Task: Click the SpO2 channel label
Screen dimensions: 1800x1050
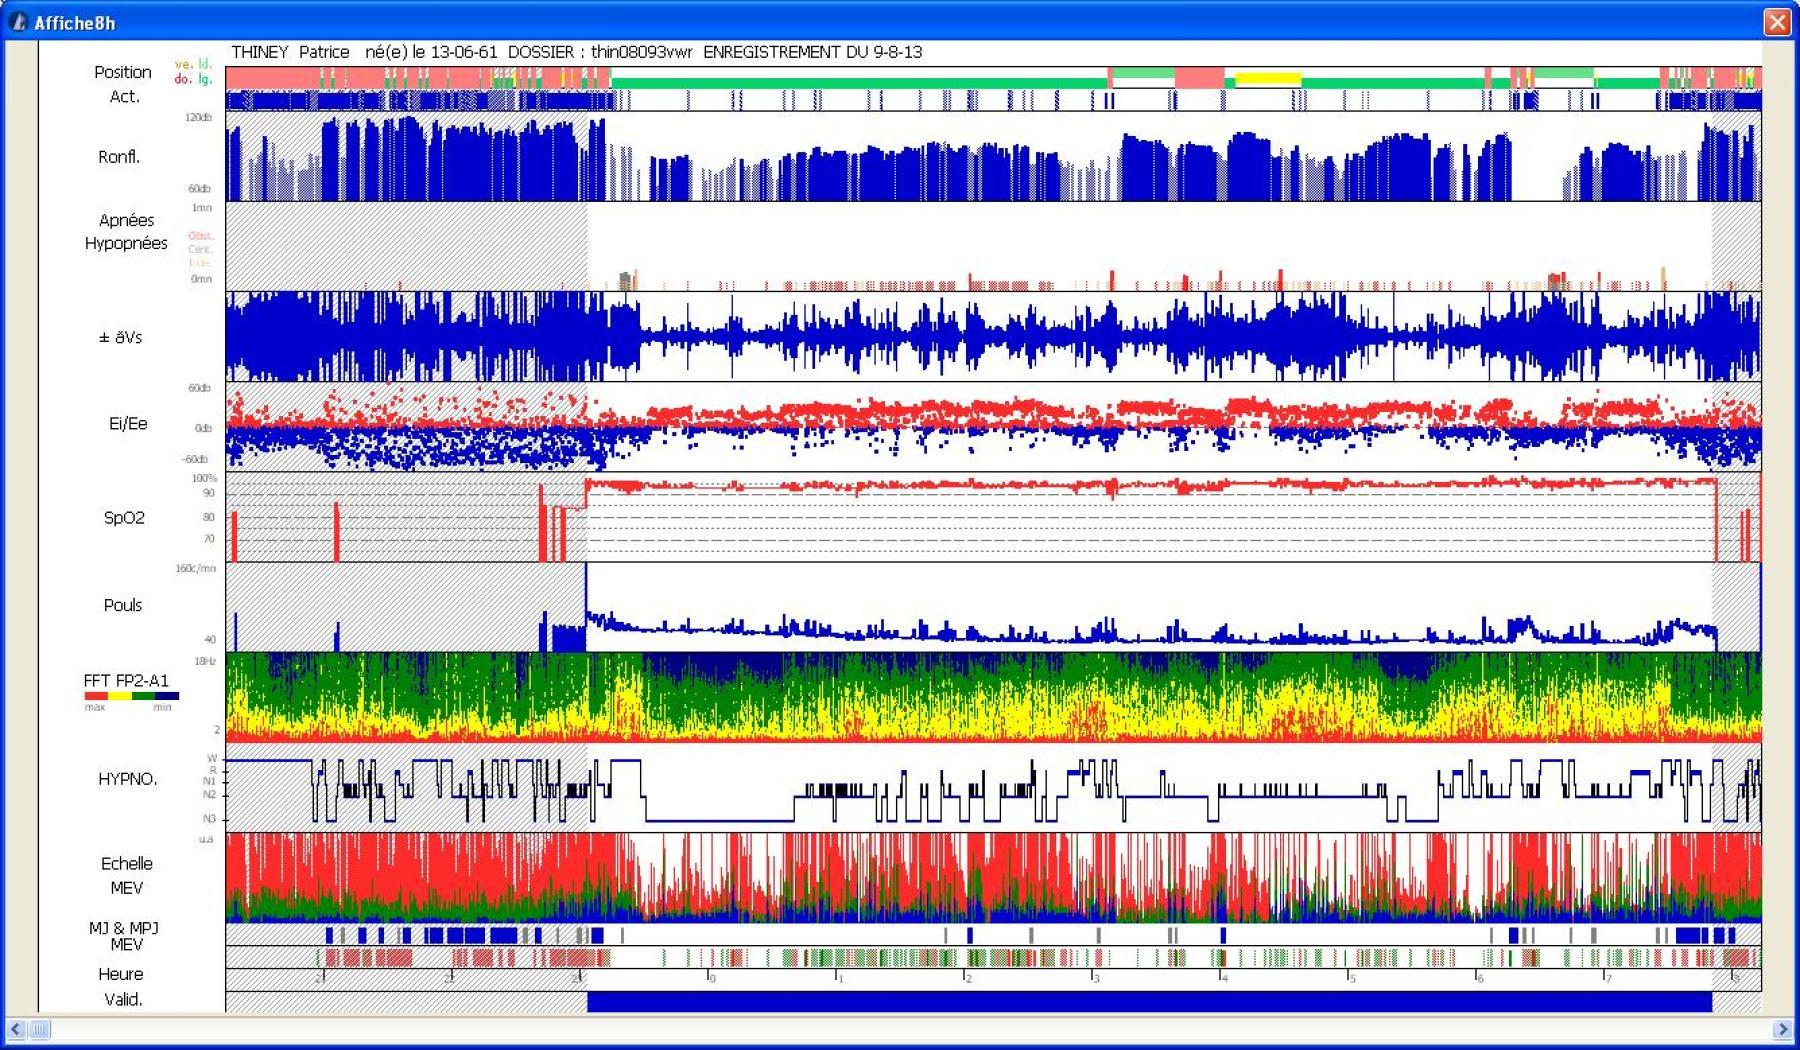Action: (x=124, y=517)
